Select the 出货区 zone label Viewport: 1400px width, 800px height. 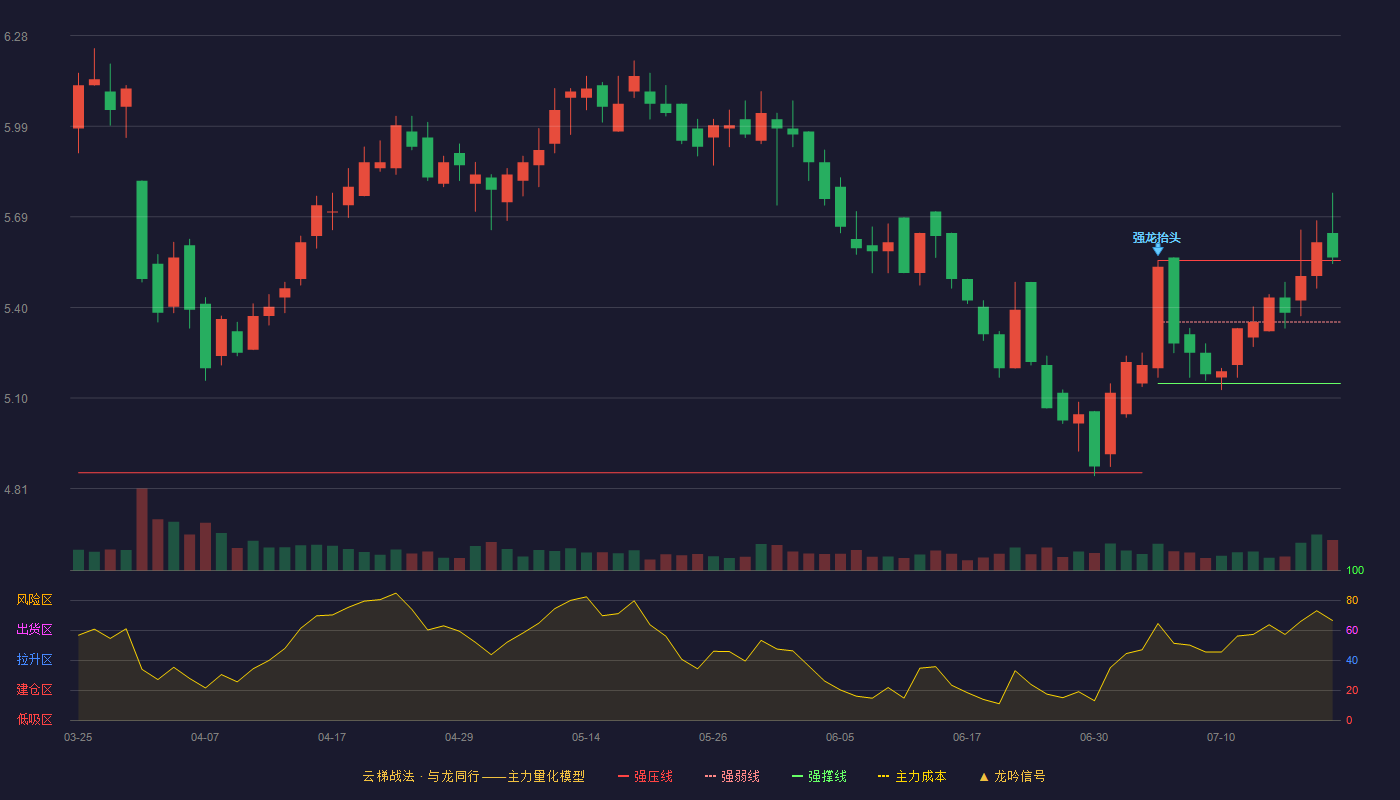pyautogui.click(x=34, y=630)
